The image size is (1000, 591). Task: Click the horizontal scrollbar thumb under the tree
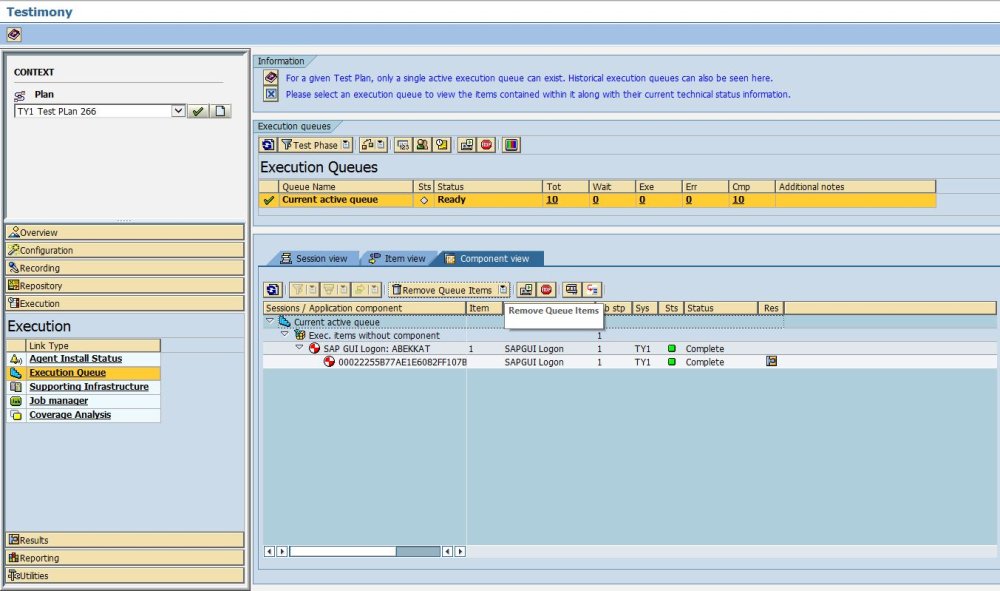tap(342, 551)
